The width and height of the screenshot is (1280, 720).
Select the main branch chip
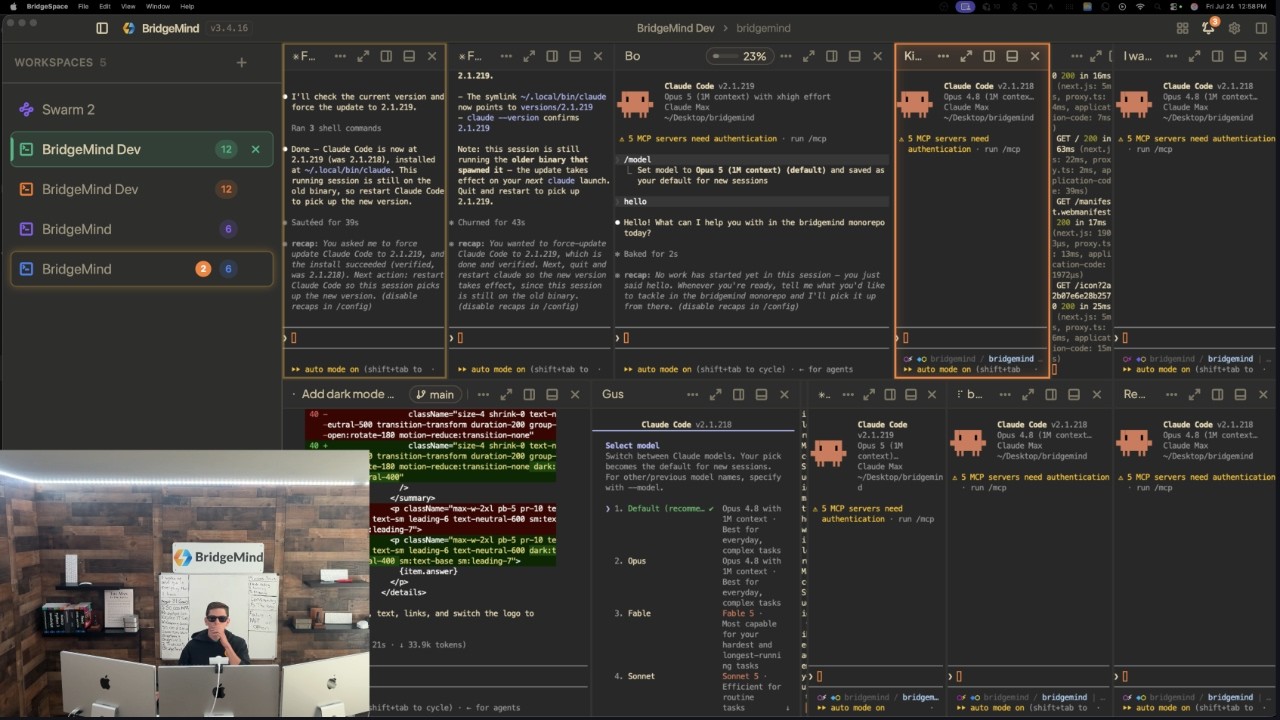pos(436,394)
